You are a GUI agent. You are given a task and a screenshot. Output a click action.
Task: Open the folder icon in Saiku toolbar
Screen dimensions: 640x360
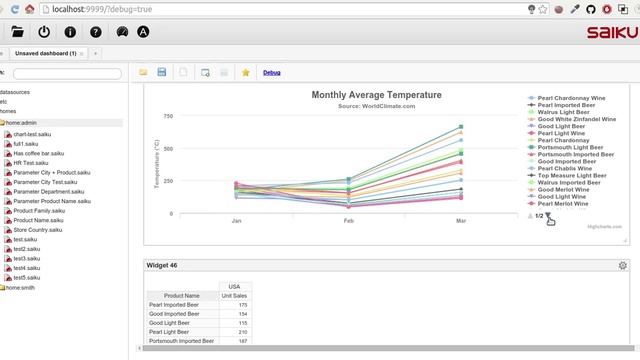pos(17,31)
